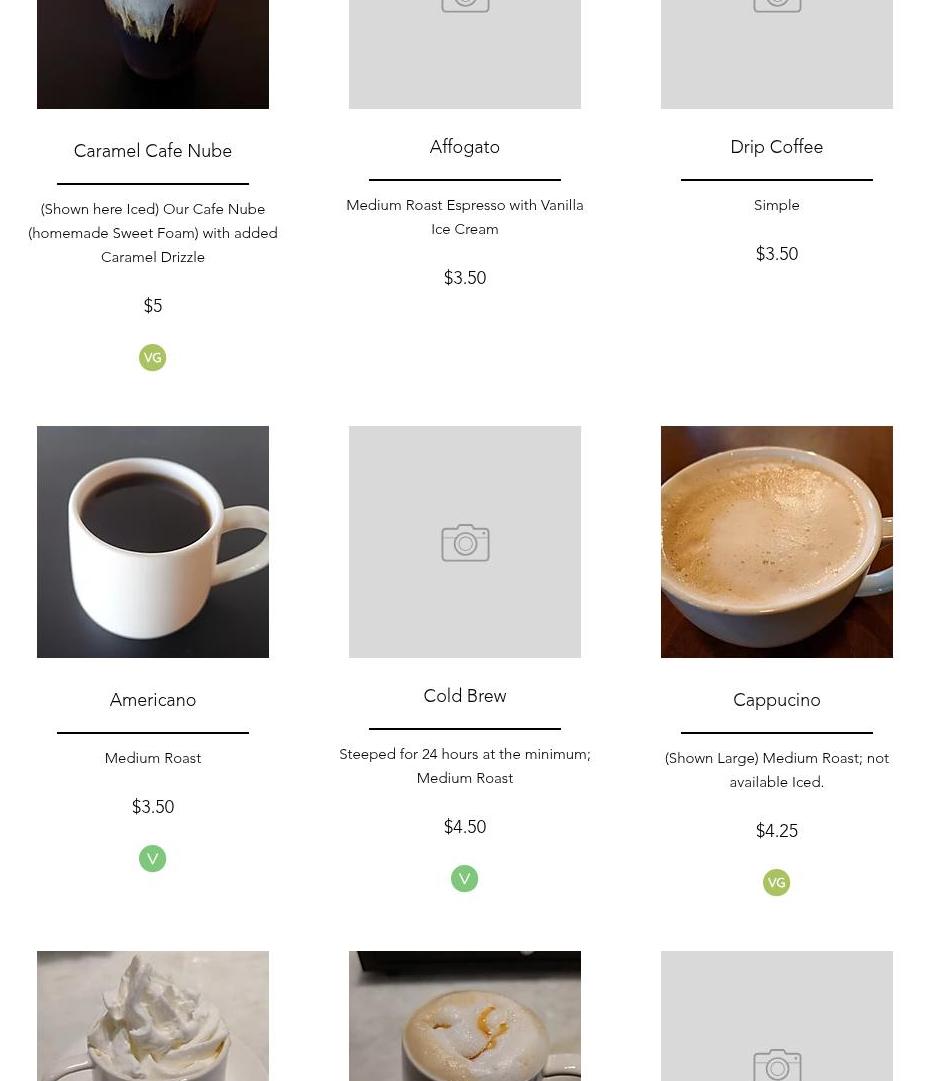930x1081 pixels.
Task: Select the Affogato placeholder image
Action: coord(465,54)
